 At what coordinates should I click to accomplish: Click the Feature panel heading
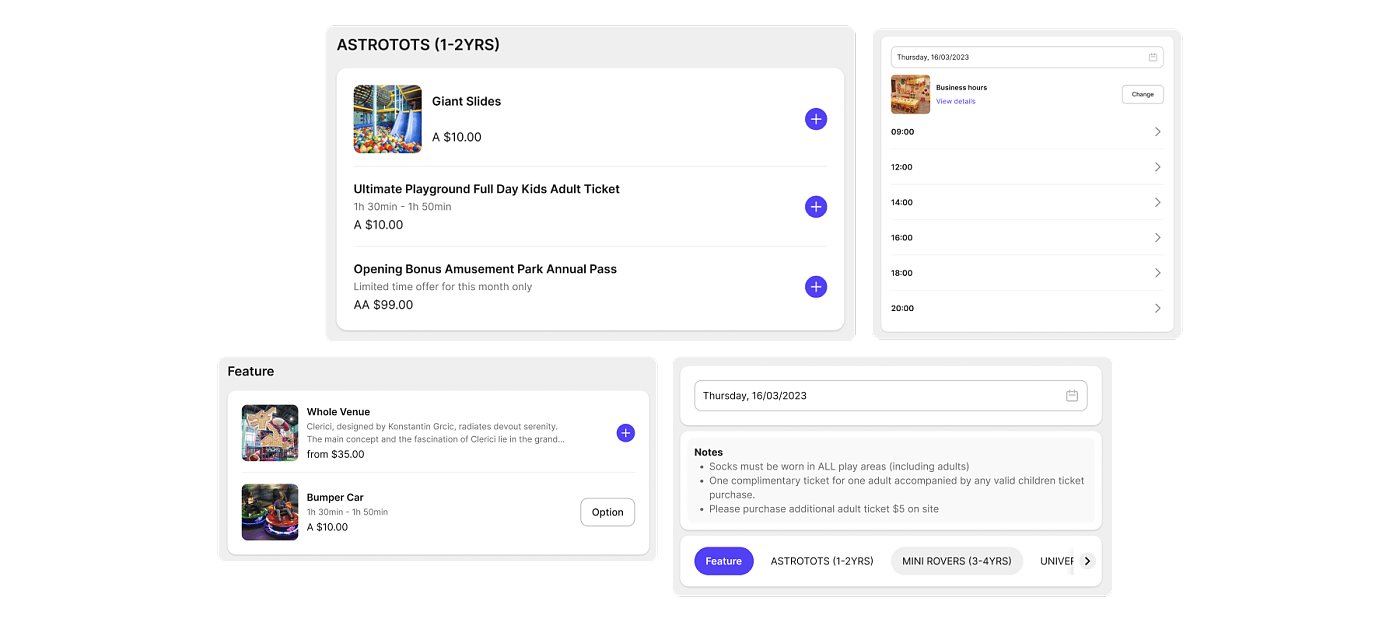coord(251,371)
